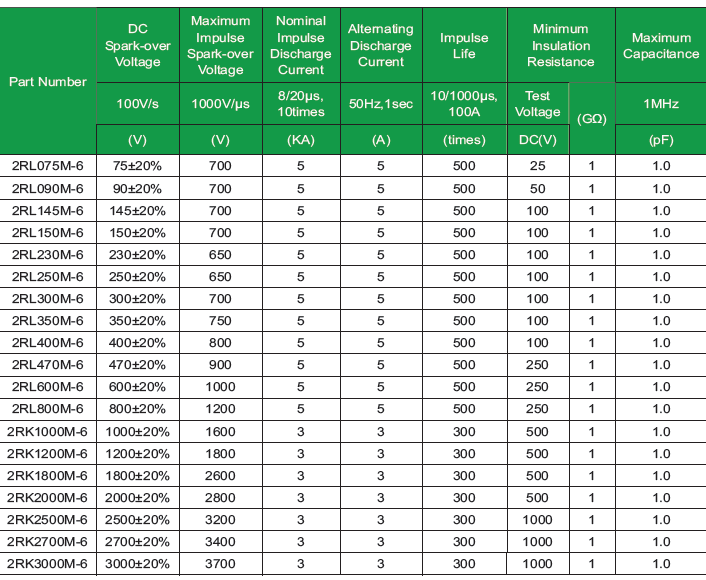706x580 pixels.
Task: Select part number 2RL145M-6
Action: coord(48,211)
